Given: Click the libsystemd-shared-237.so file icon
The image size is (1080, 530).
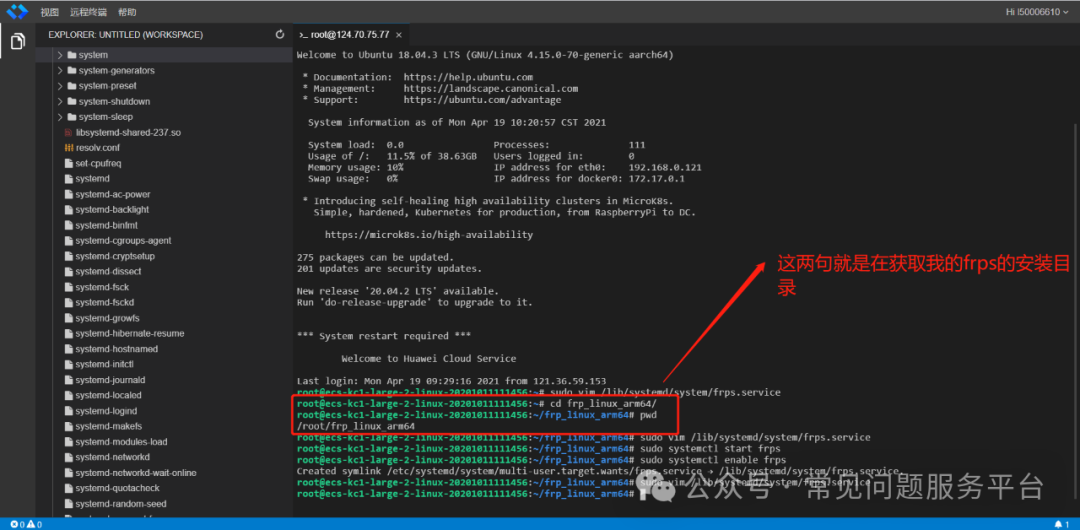Looking at the screenshot, I should (68, 132).
